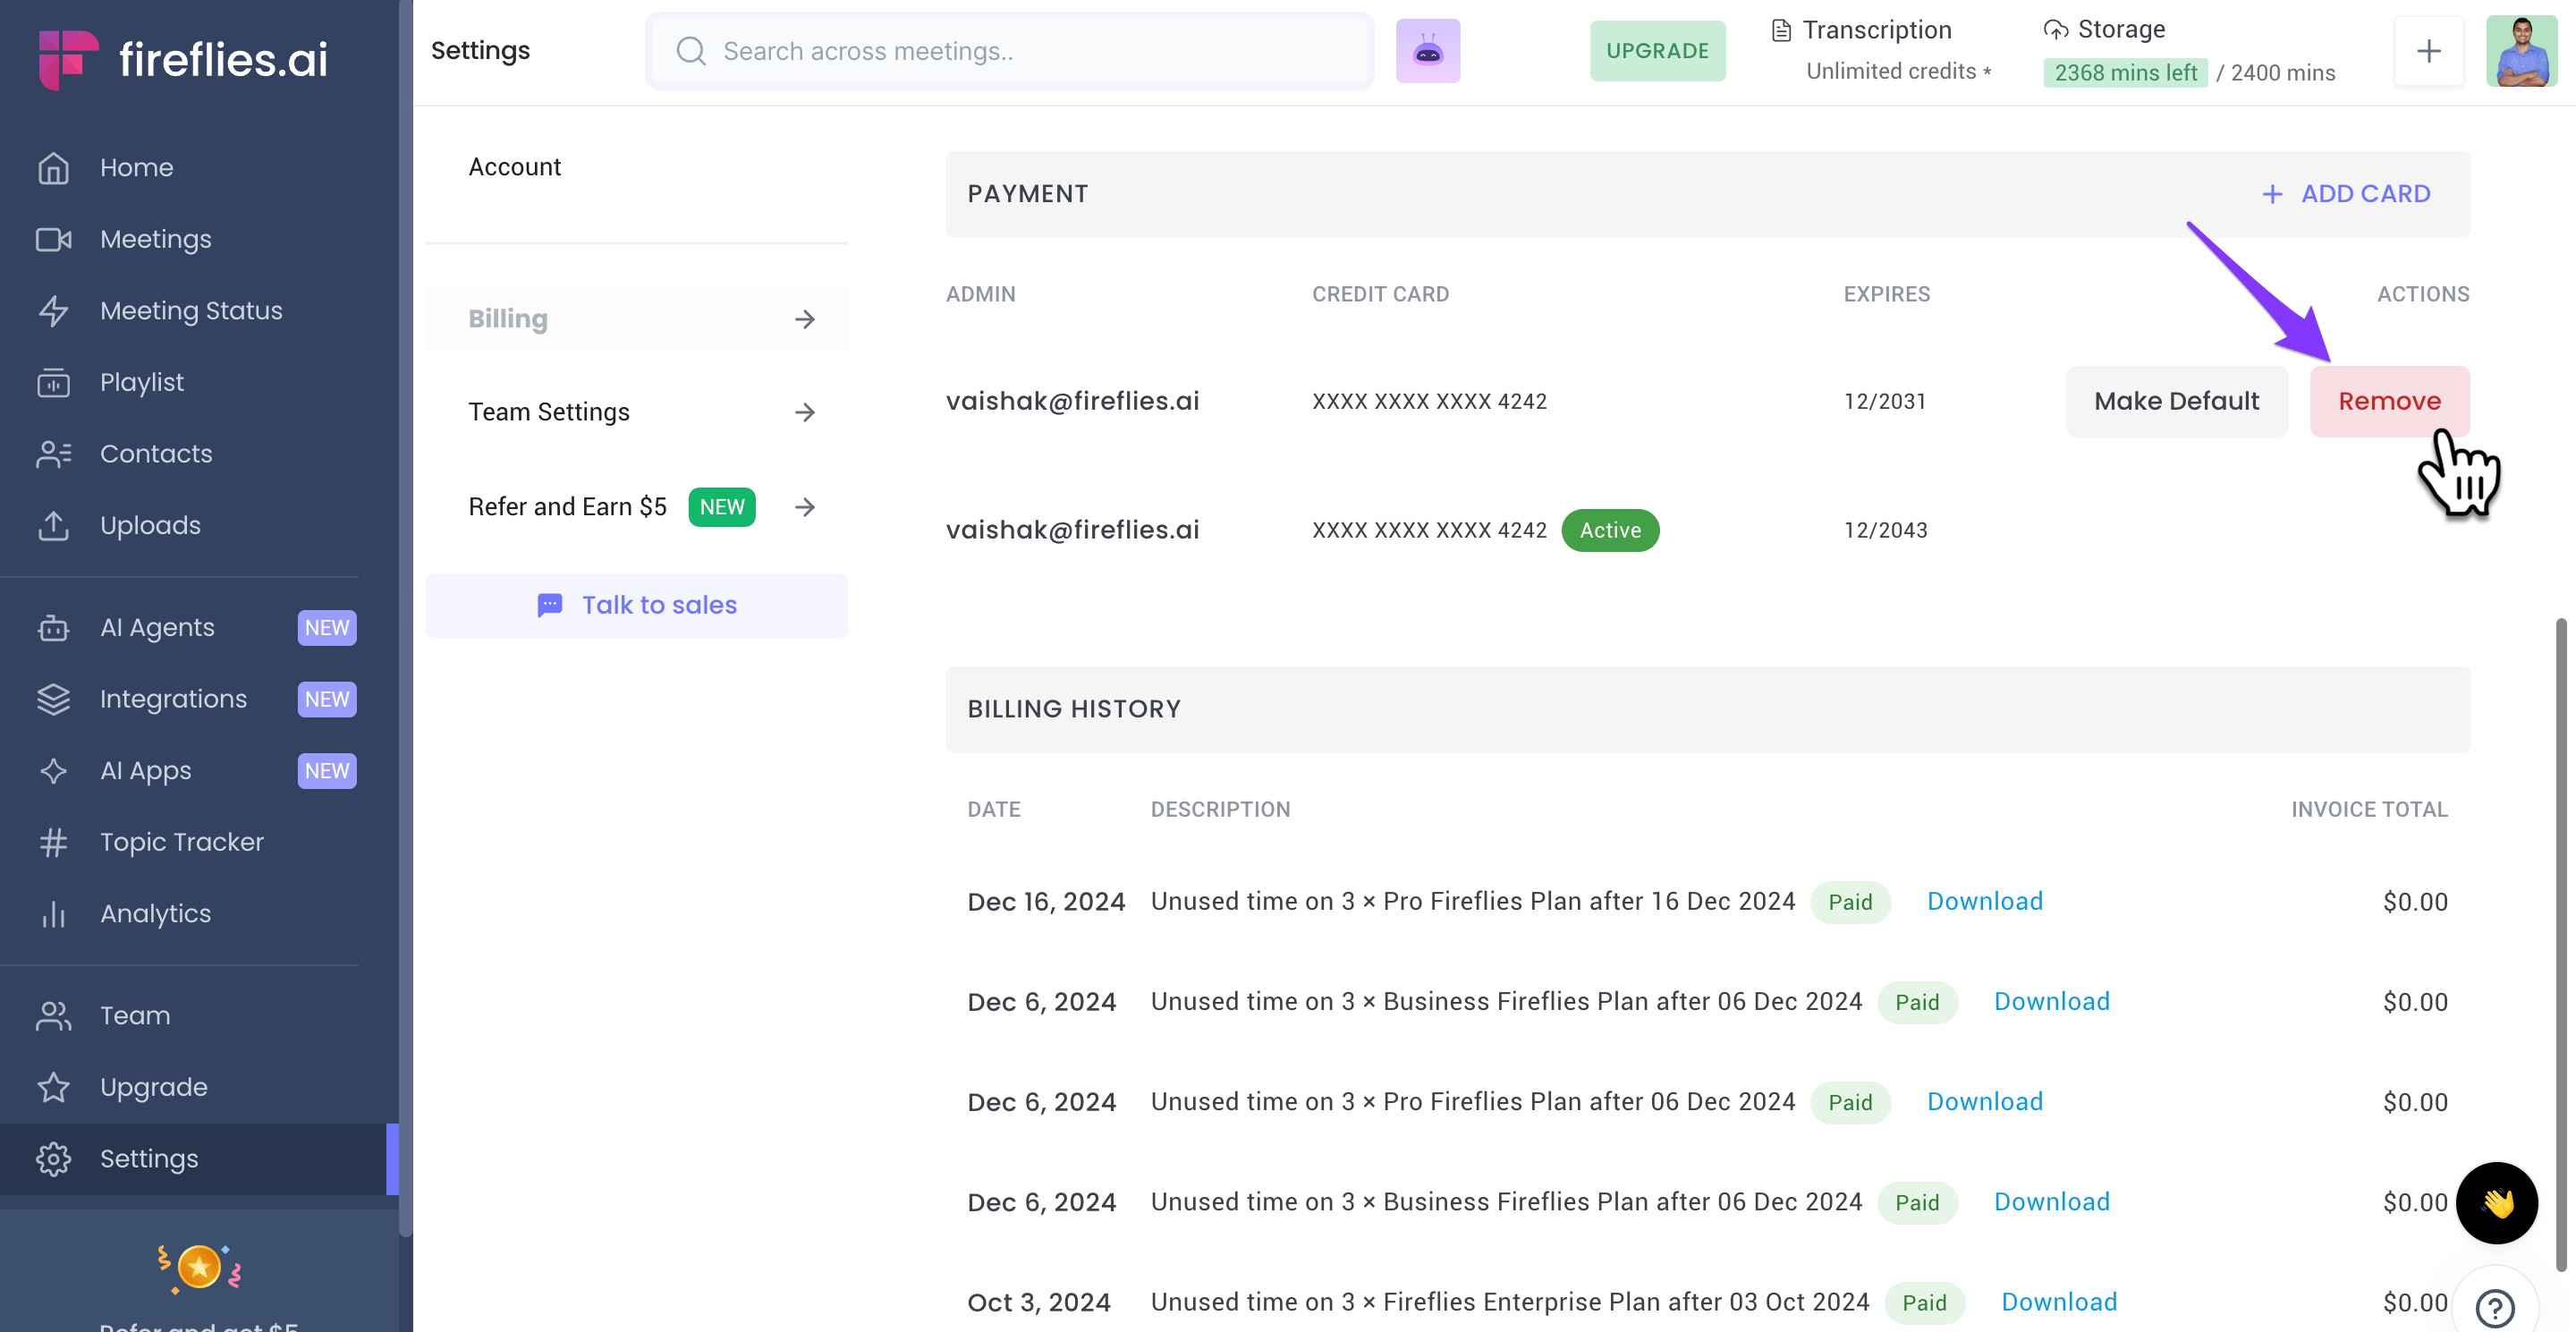Download the Dec 16, 2024 invoice
The image size is (2576, 1332).
1984,901
